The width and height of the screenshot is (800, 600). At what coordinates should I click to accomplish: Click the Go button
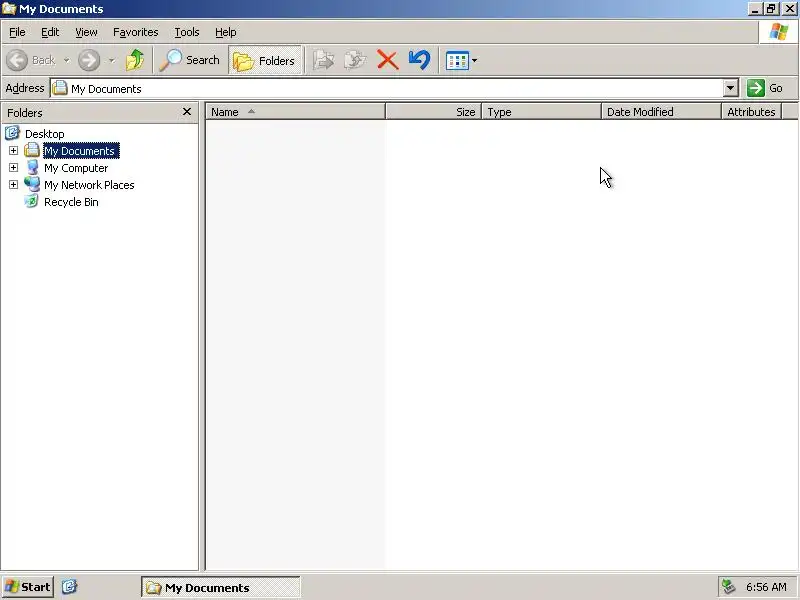pyautogui.click(x=765, y=88)
